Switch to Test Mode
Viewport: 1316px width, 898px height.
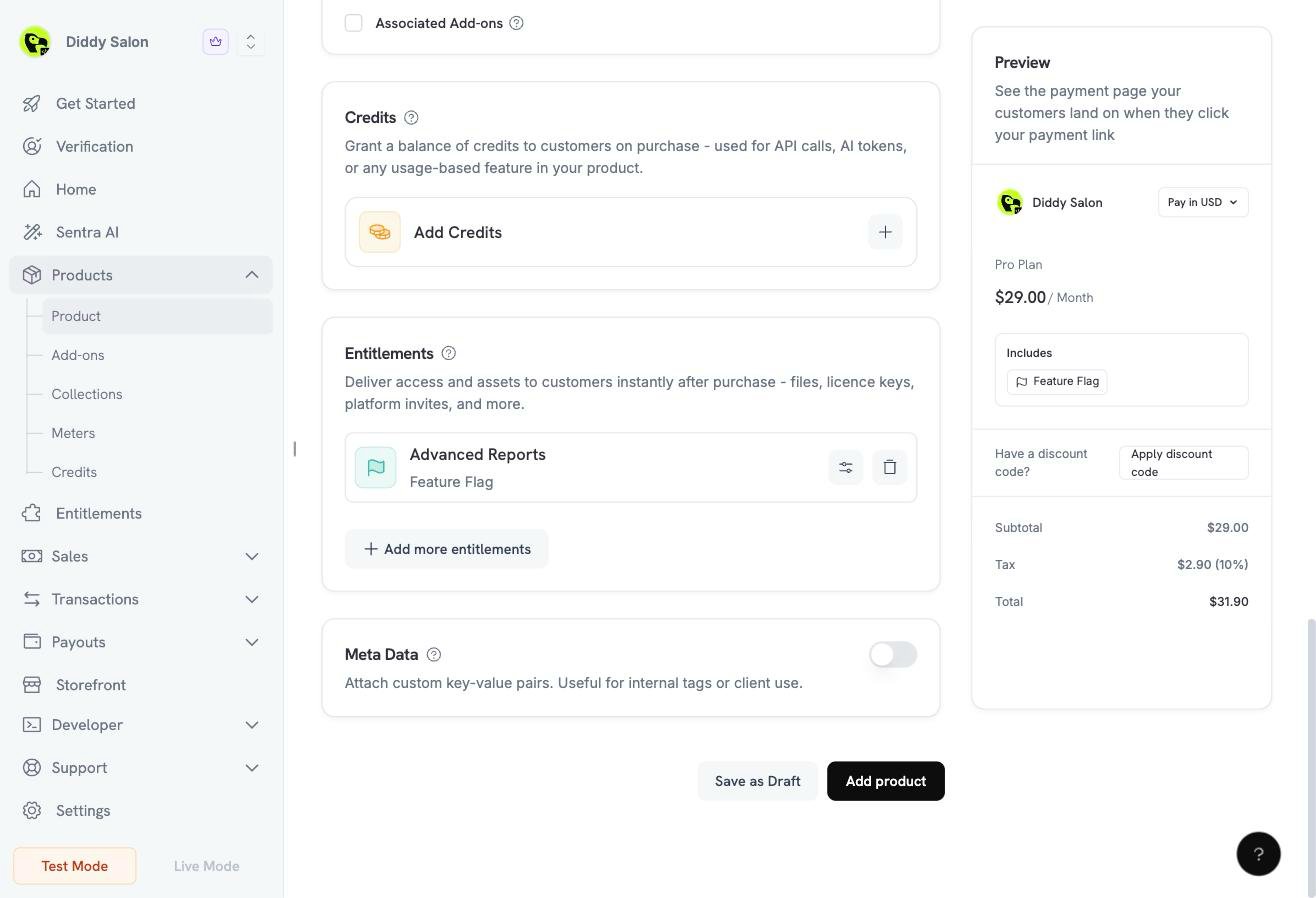(75, 866)
